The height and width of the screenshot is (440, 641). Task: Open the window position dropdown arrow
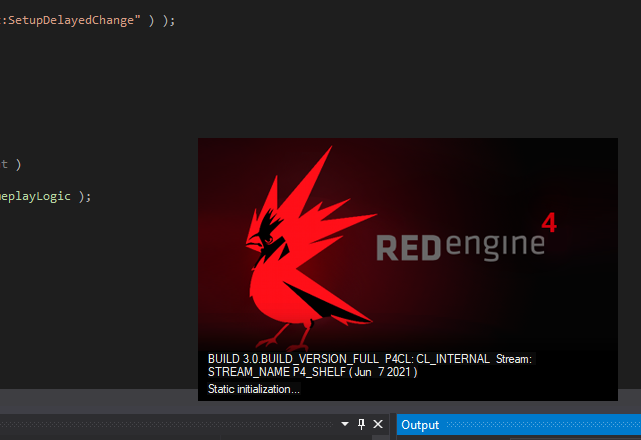(x=345, y=424)
